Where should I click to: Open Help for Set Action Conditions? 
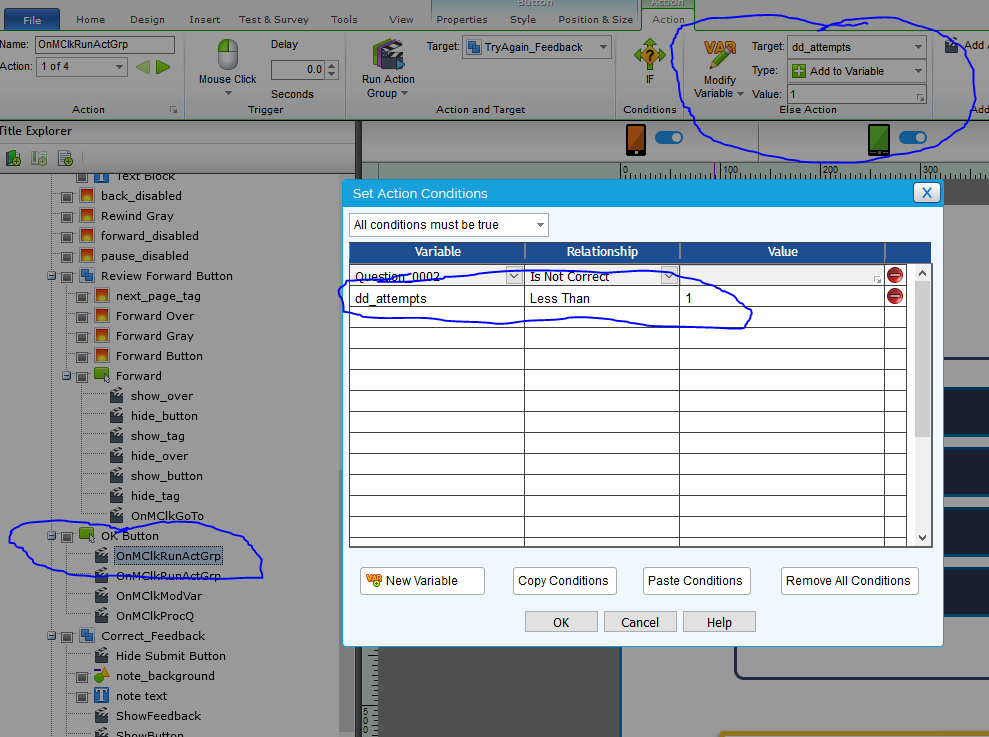tap(719, 622)
